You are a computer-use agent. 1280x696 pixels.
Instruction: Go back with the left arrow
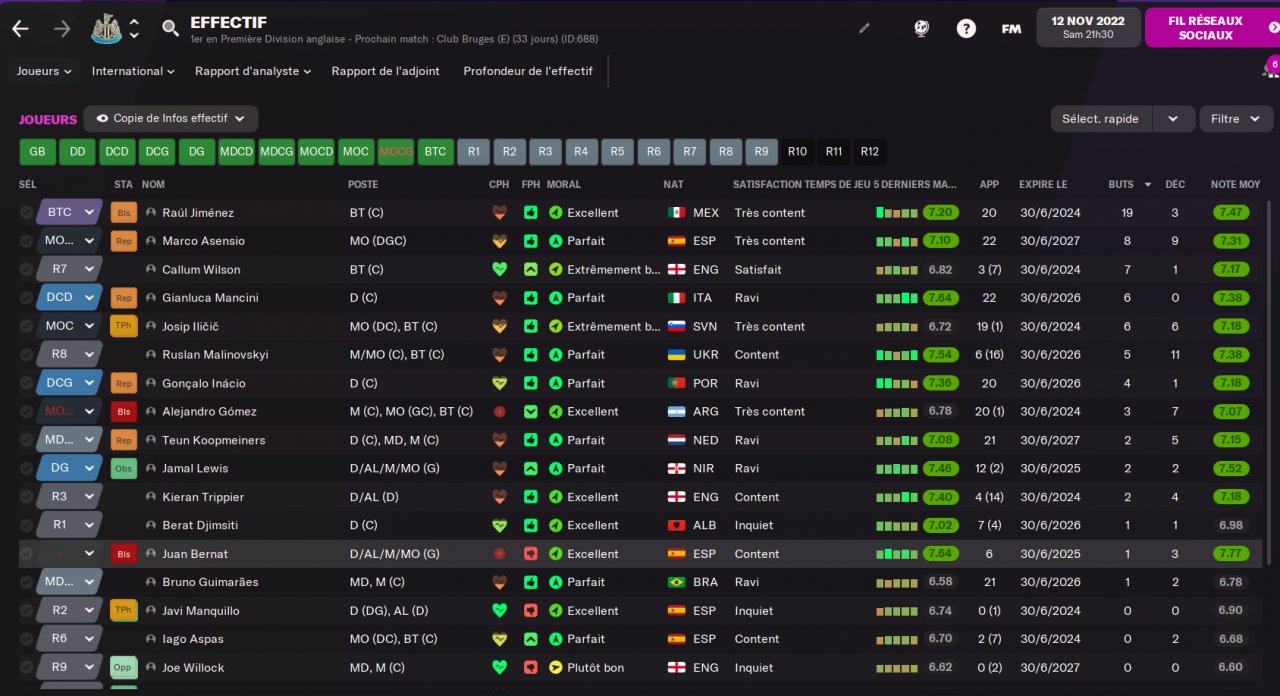click(x=20, y=28)
